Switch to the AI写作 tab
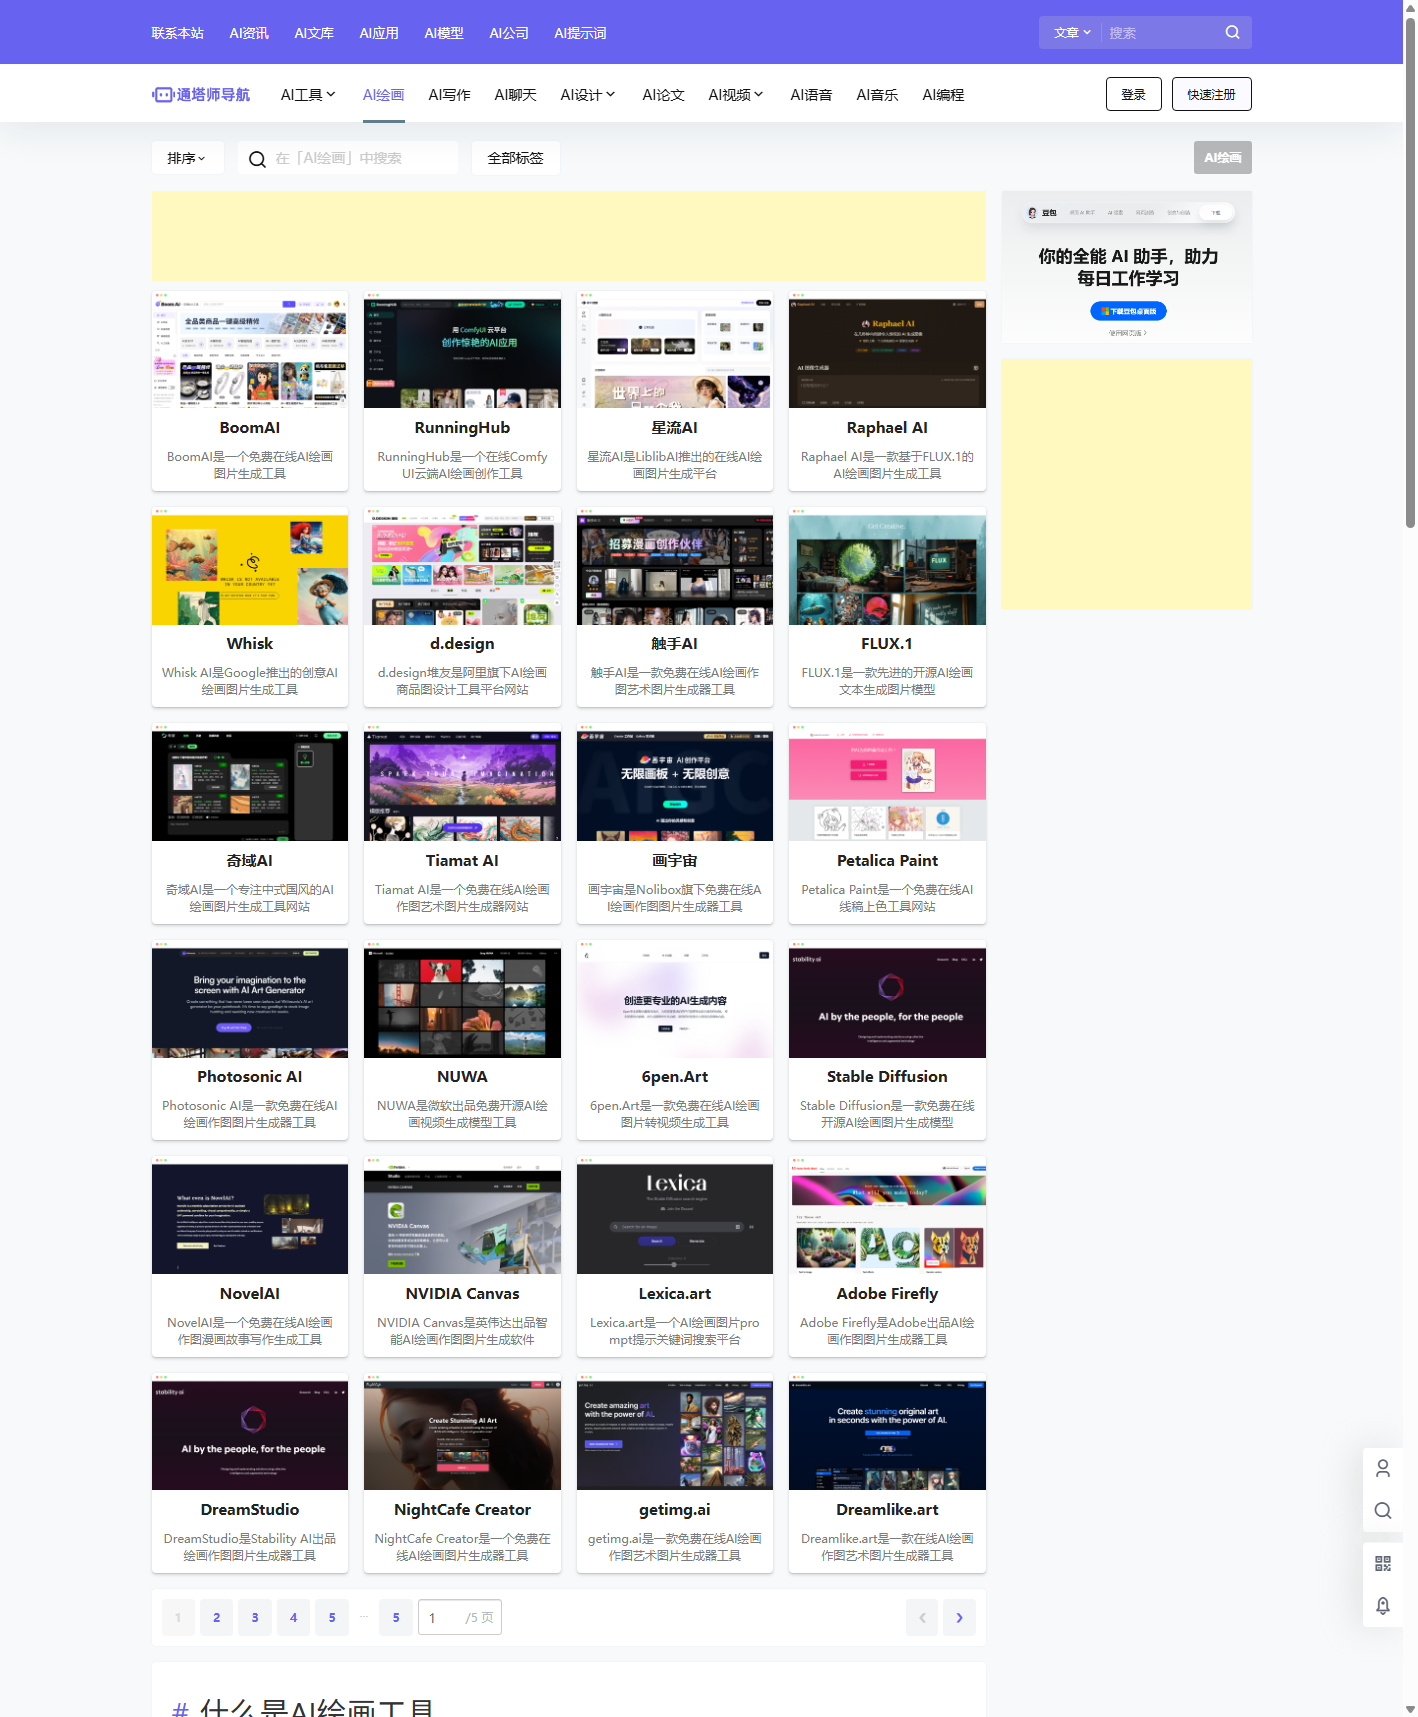The height and width of the screenshot is (1717, 1418). (449, 95)
